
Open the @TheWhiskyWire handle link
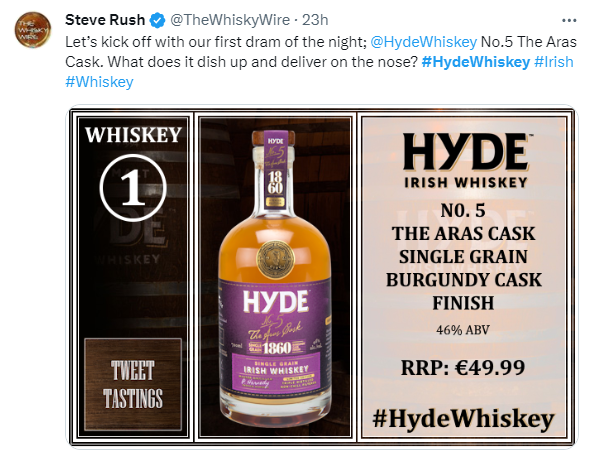pyautogui.click(x=230, y=20)
